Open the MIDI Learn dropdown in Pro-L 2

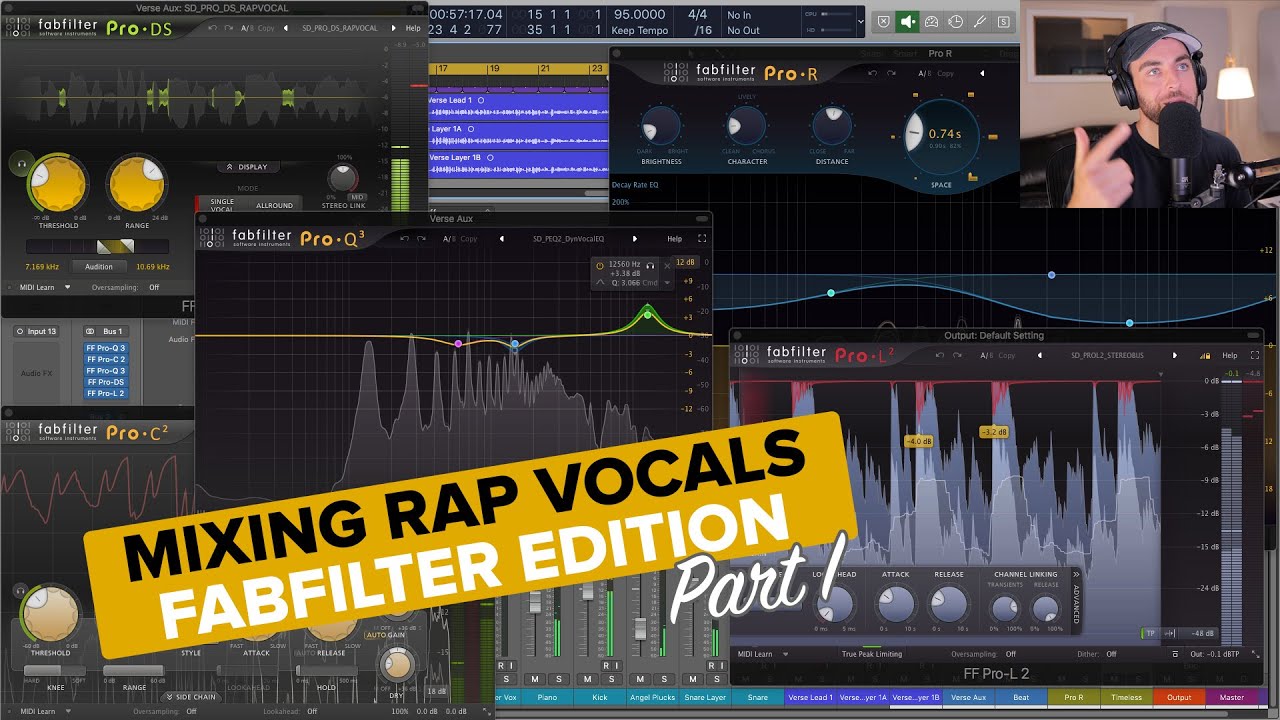pos(760,654)
